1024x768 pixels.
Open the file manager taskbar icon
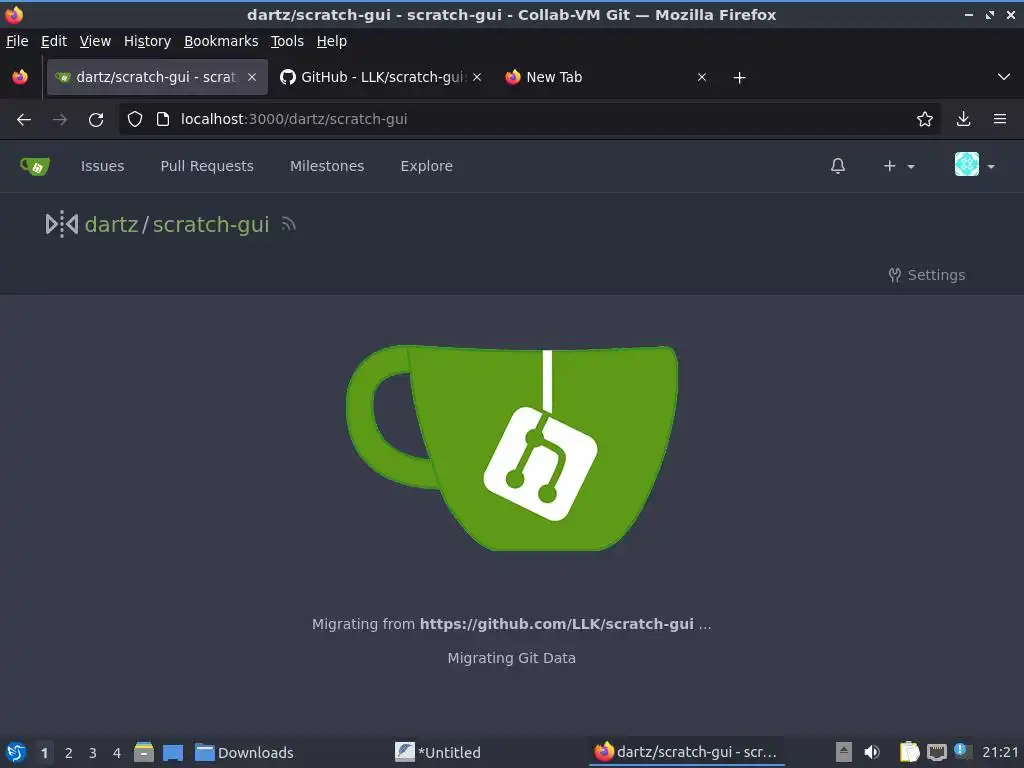point(144,752)
